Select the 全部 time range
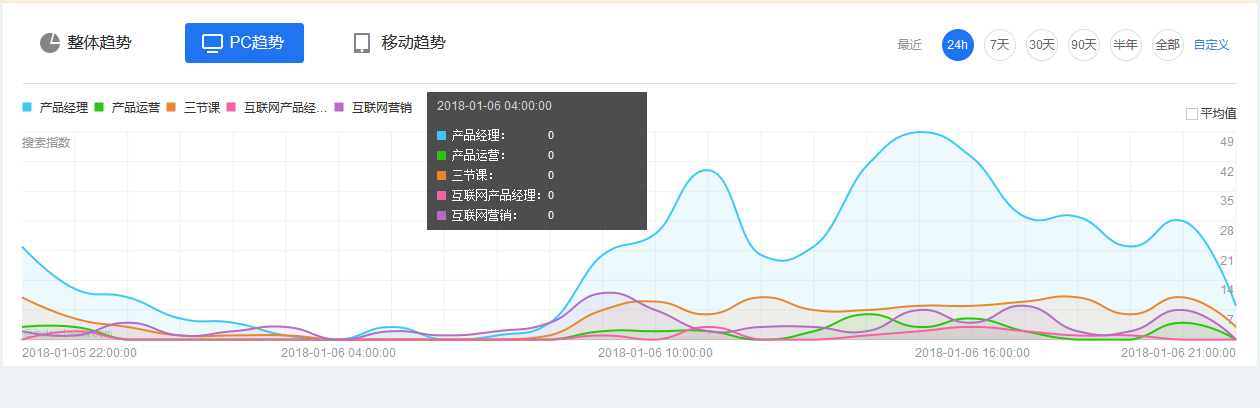This screenshot has height=408, width=1260. click(1167, 45)
